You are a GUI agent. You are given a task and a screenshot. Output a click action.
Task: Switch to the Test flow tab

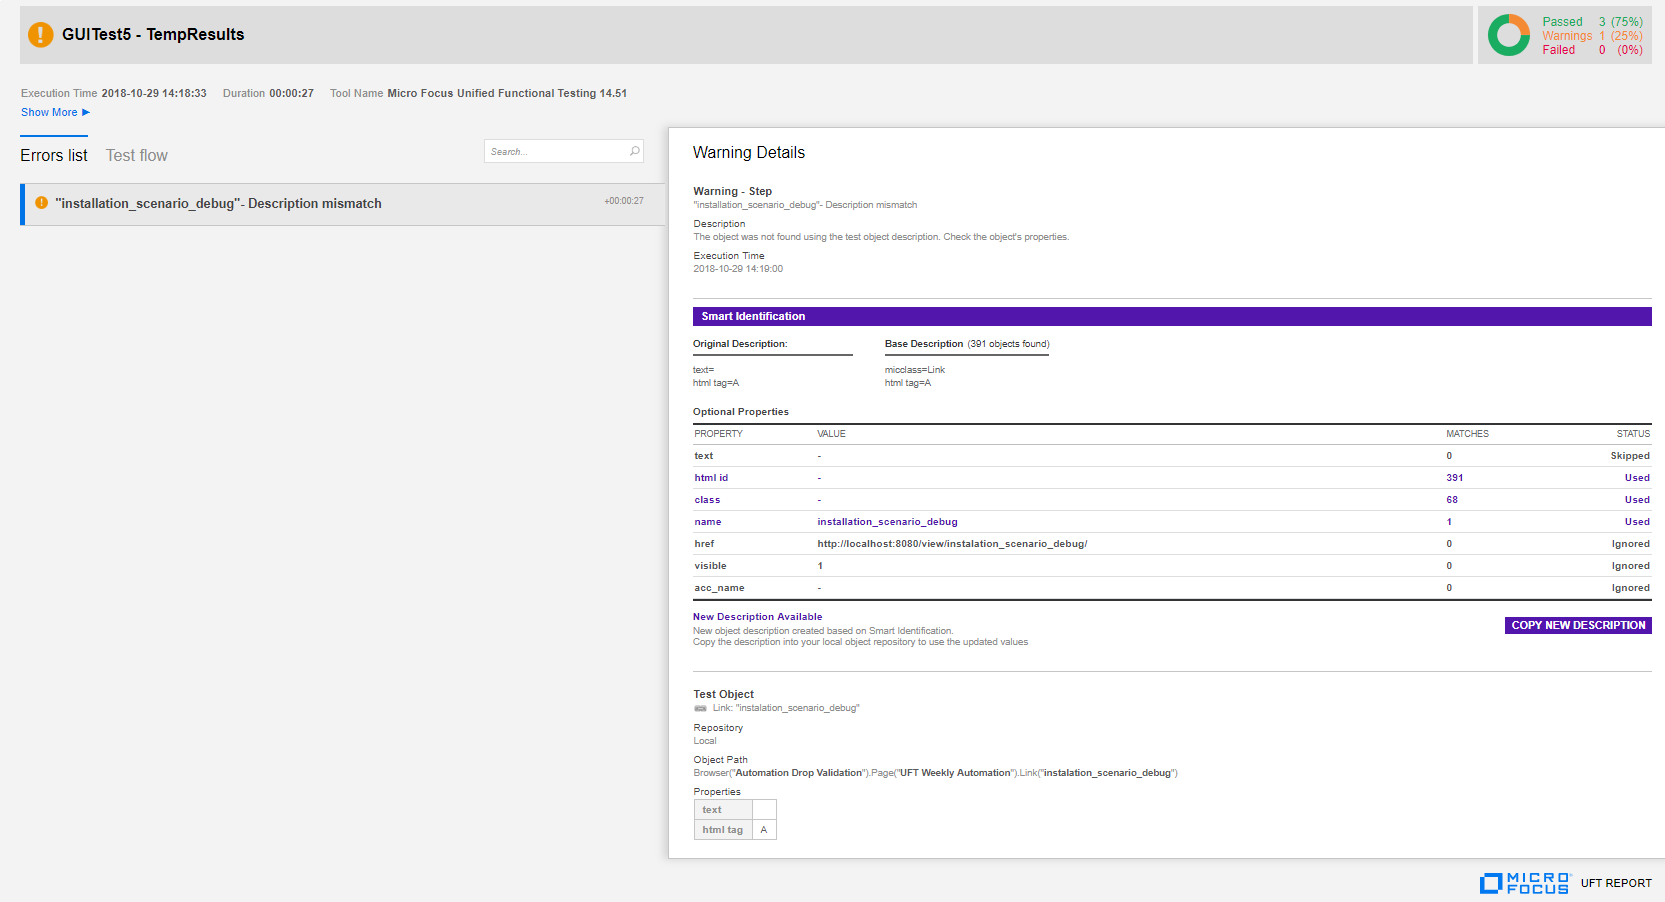(137, 155)
